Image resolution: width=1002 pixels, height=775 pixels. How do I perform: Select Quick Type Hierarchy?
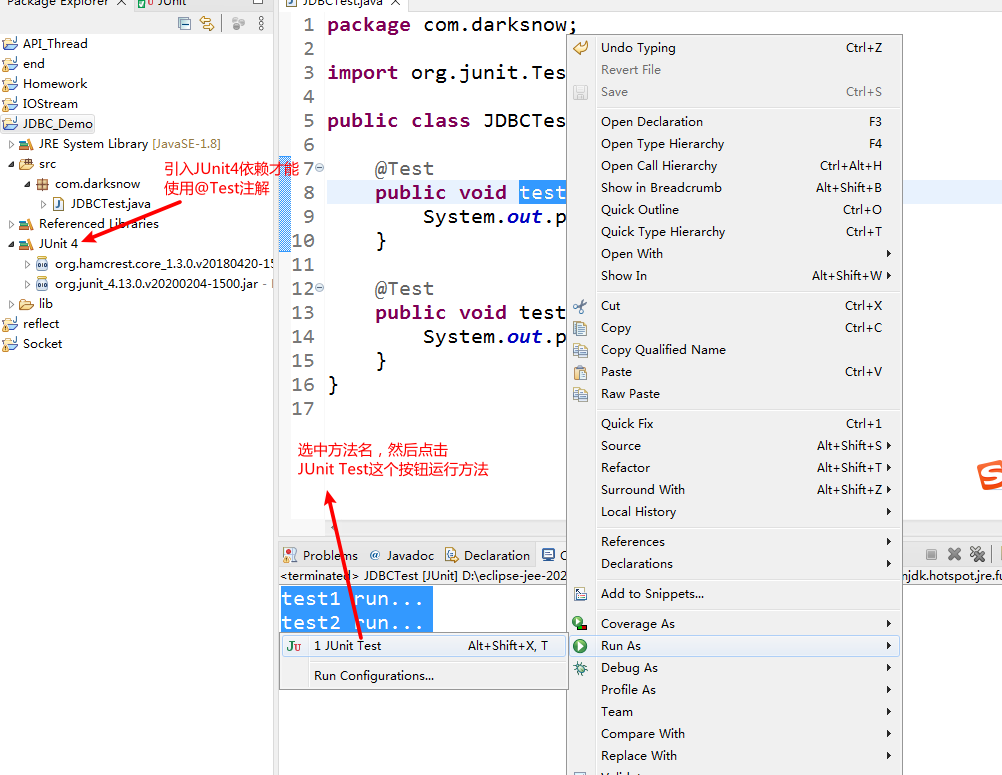click(x=734, y=231)
